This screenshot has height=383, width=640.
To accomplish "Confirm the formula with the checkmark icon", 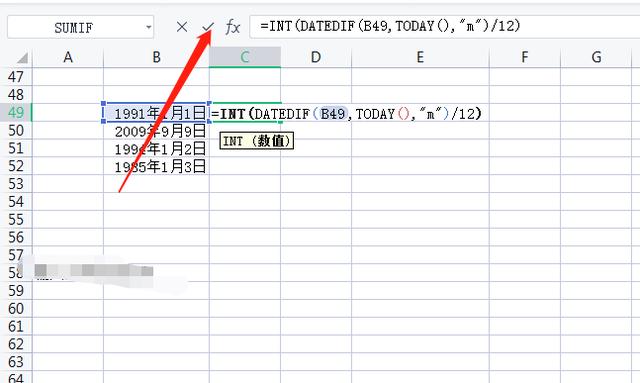I will point(208,27).
